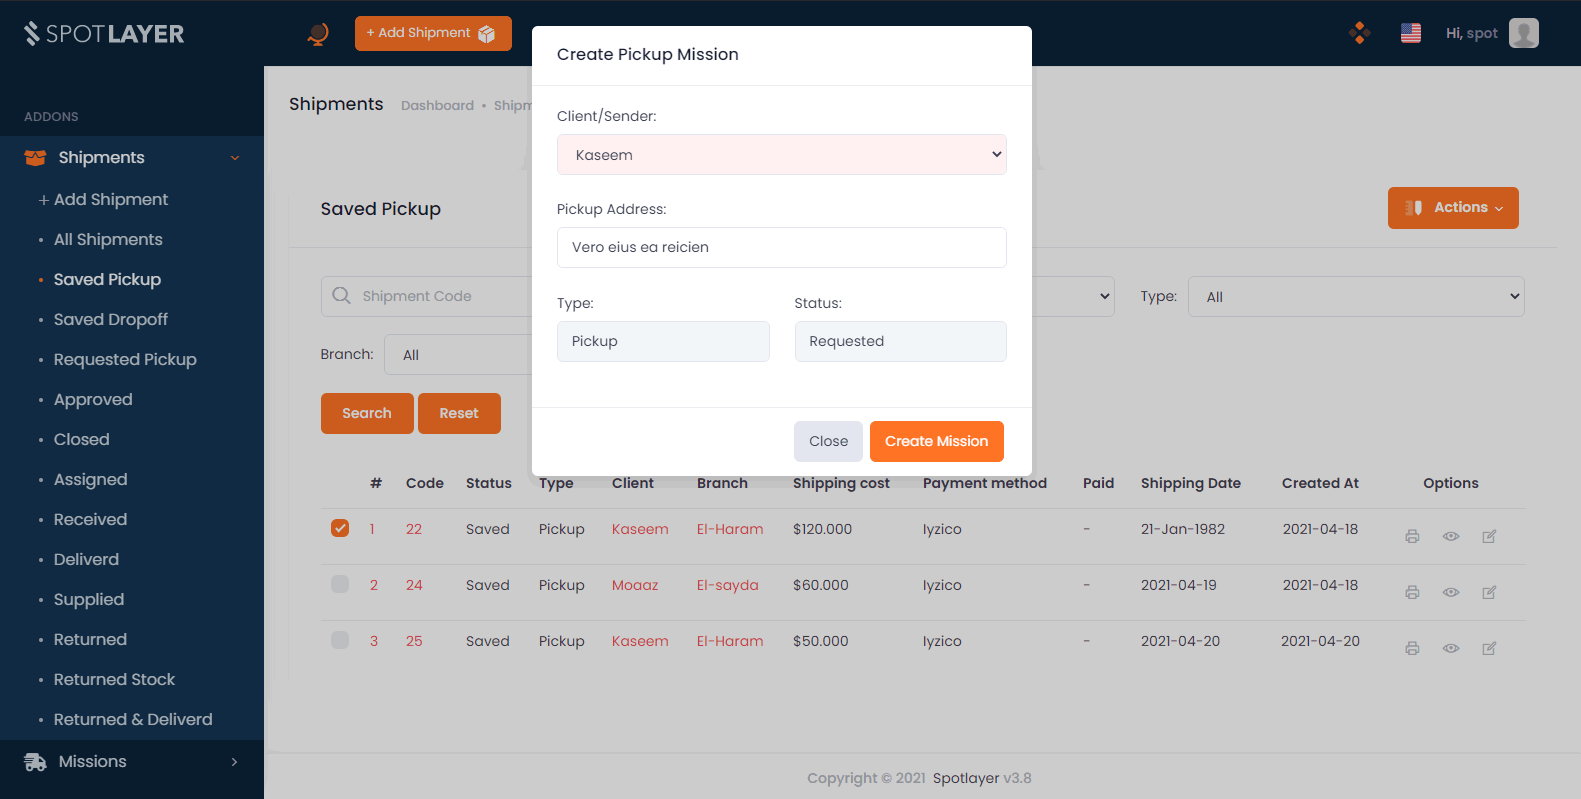This screenshot has height=799, width=1581.
Task: Open Supplied shipments in sidebar
Action: tap(89, 600)
